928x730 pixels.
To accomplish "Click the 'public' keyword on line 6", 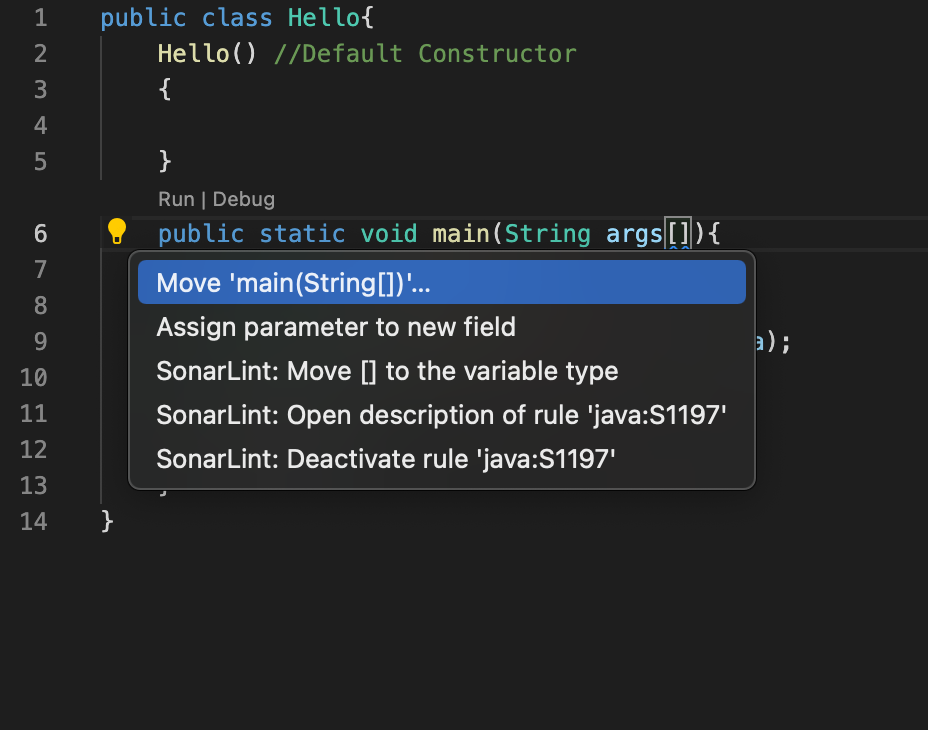I will [x=201, y=234].
